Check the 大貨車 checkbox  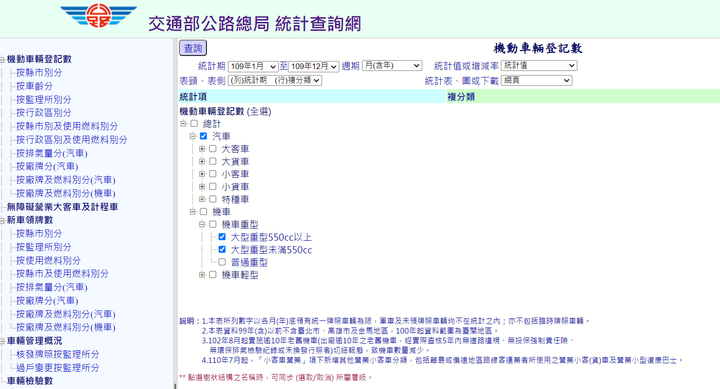tap(213, 161)
